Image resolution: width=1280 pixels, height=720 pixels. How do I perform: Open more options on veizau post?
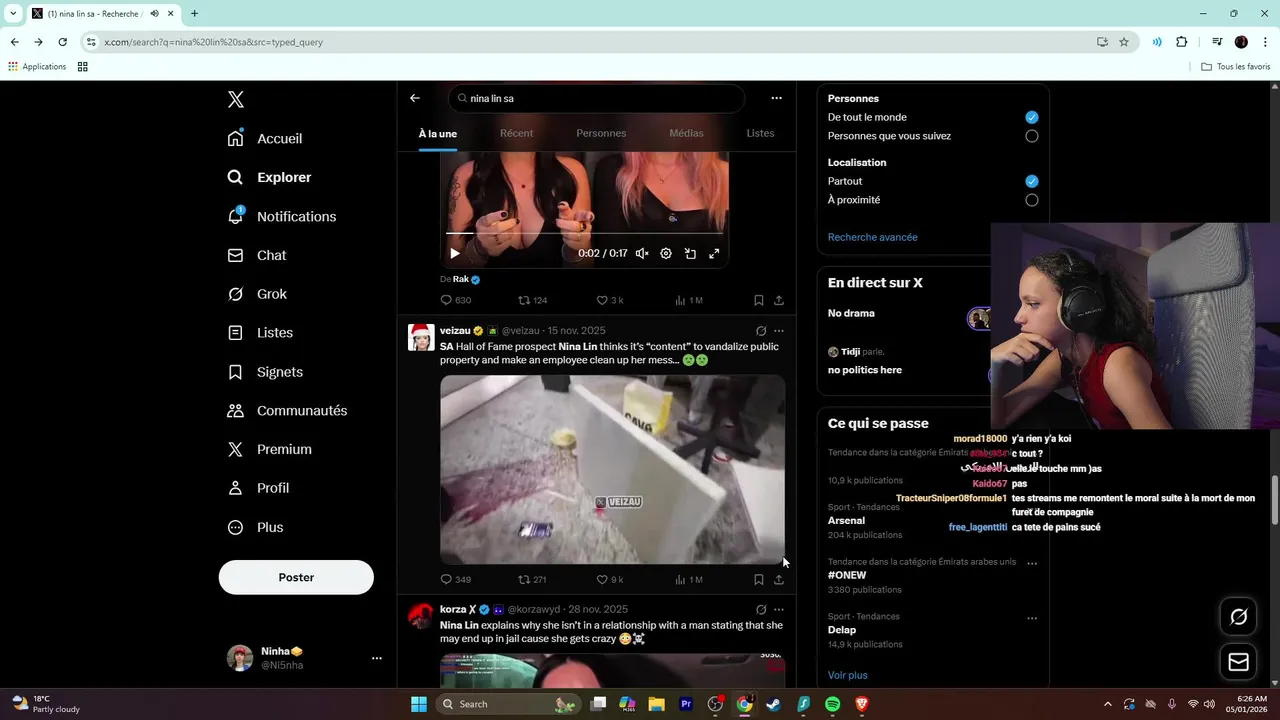click(x=779, y=331)
